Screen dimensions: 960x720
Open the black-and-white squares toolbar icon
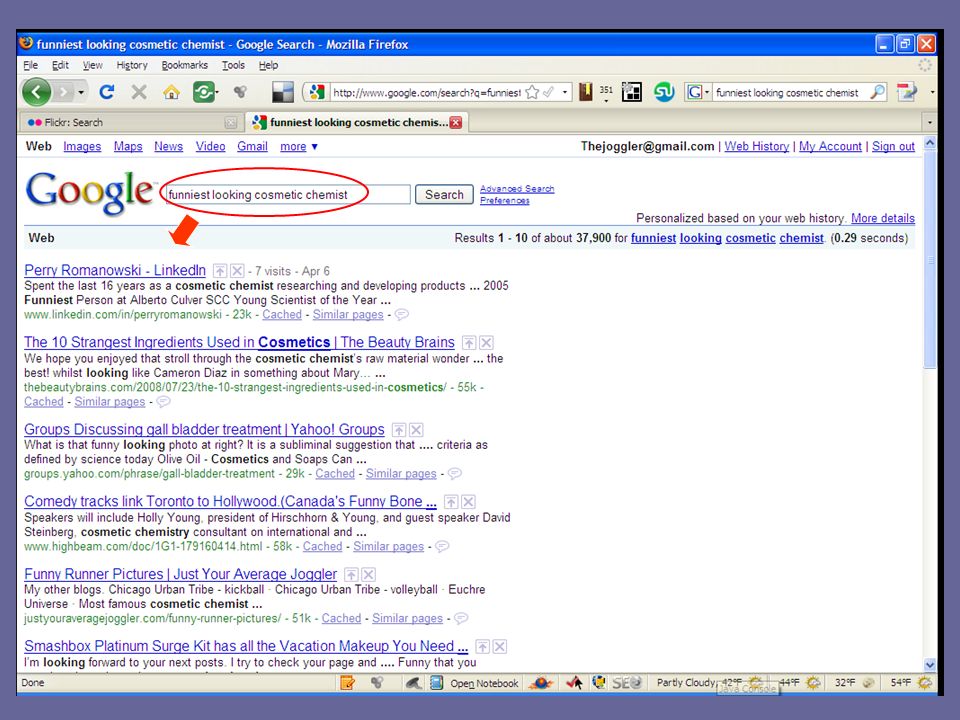point(283,92)
